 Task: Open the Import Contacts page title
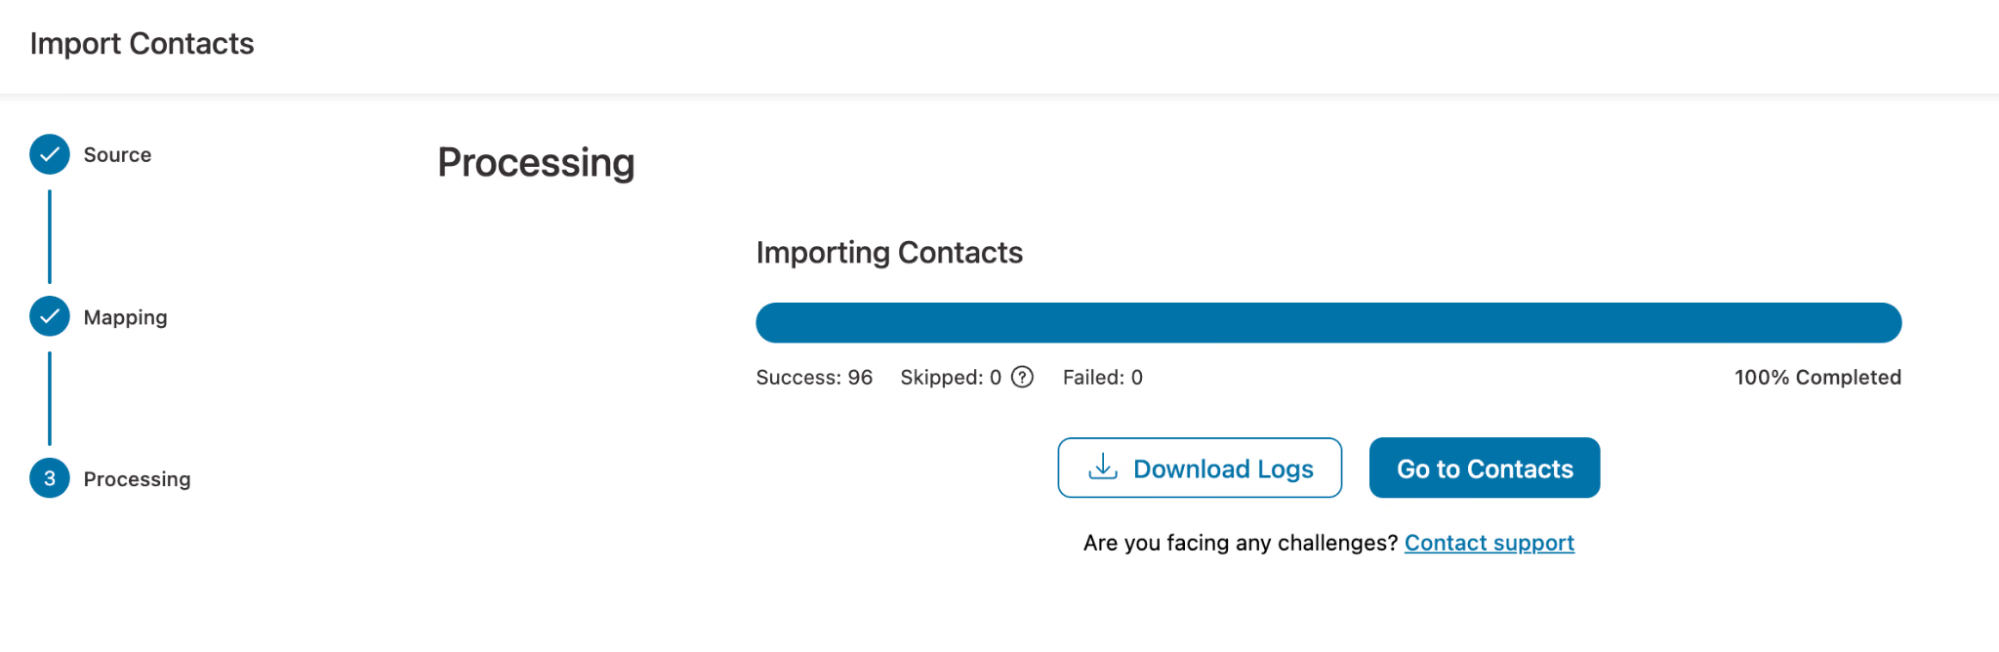[142, 43]
